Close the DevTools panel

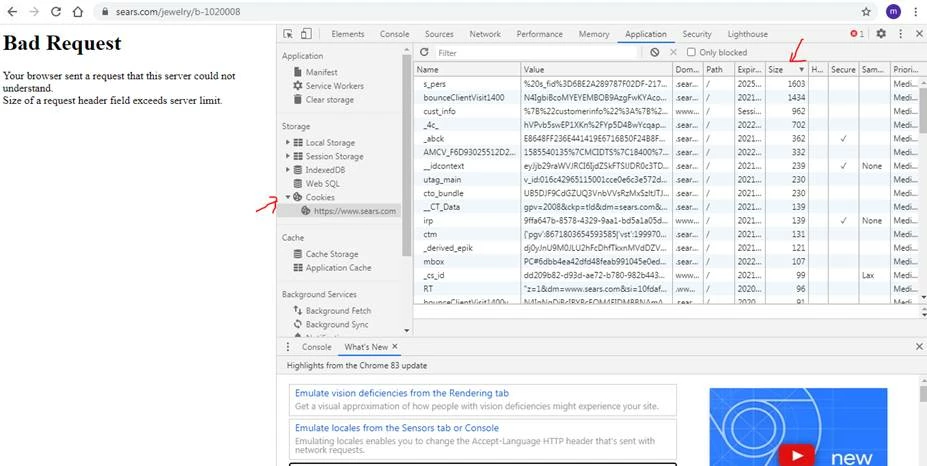[918, 34]
